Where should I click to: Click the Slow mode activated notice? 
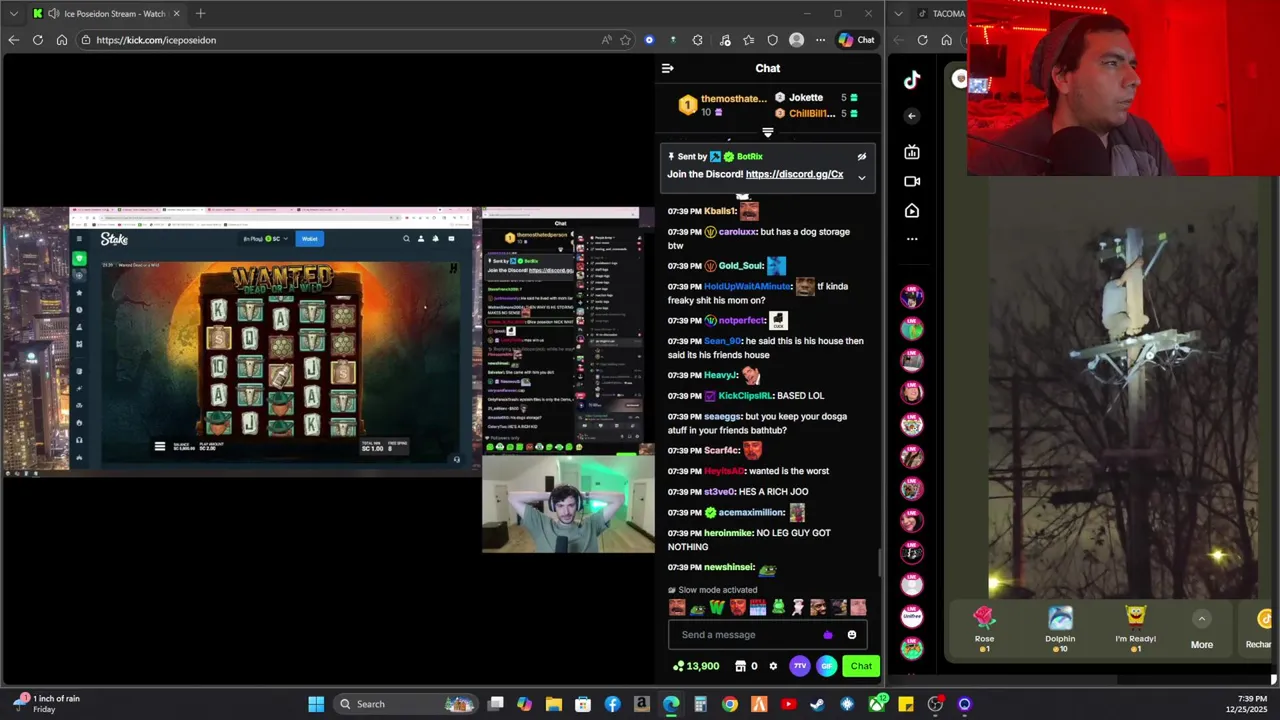(x=713, y=590)
